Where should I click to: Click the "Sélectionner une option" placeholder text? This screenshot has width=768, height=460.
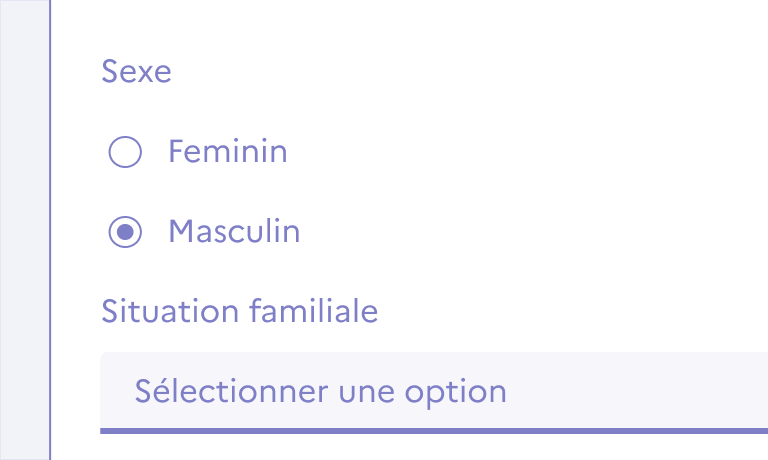(x=320, y=390)
